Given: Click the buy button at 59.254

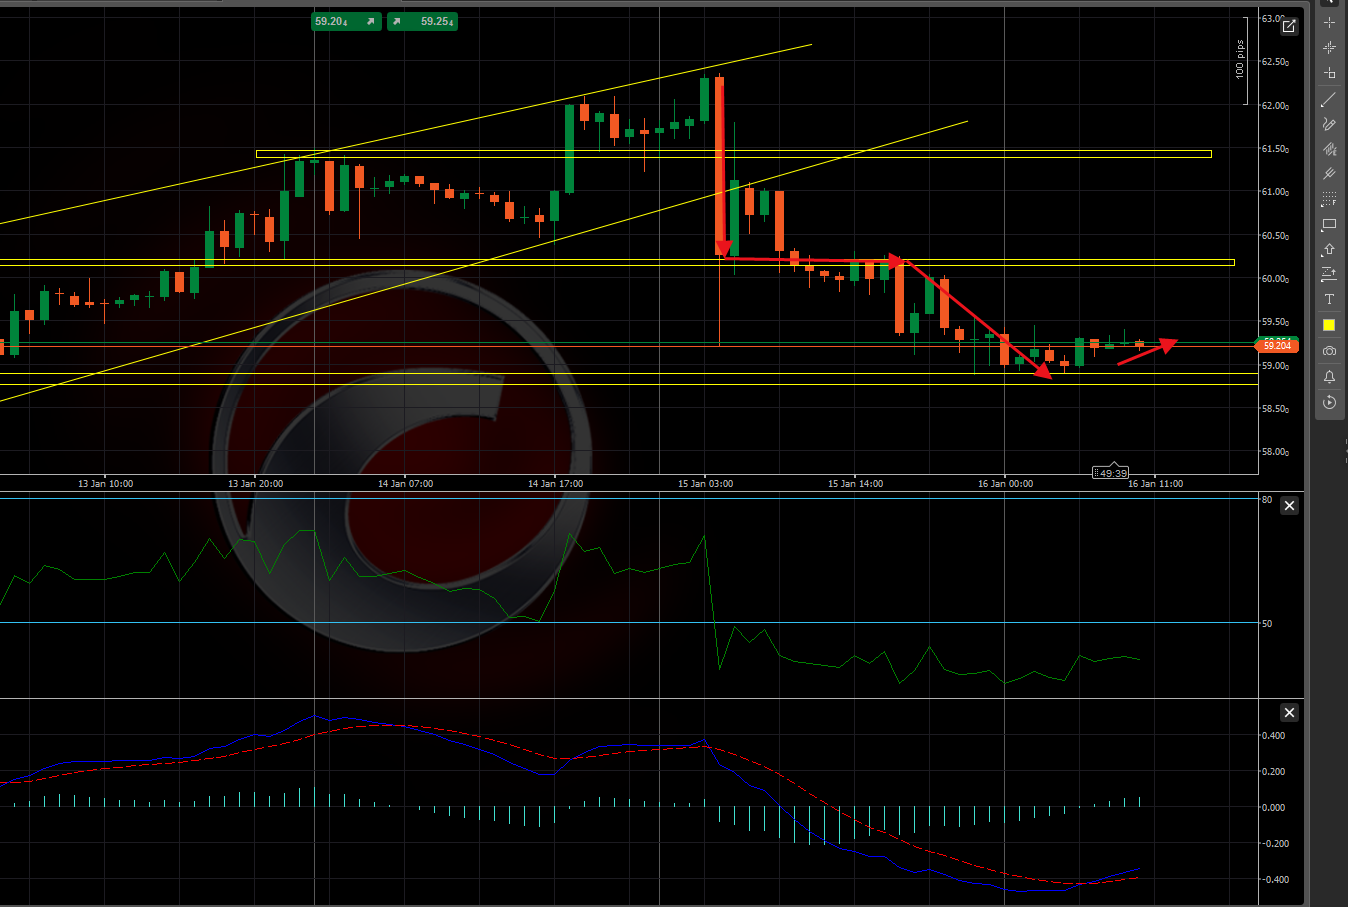Looking at the screenshot, I should pos(422,21).
